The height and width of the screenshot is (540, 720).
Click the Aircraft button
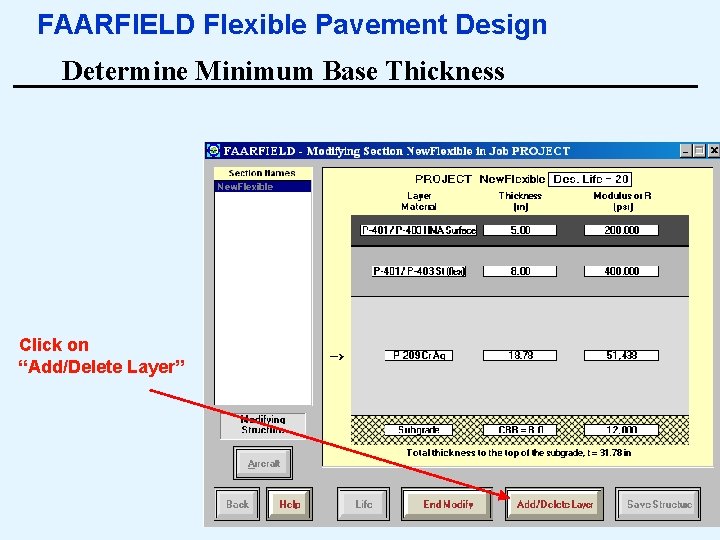[x=263, y=463]
